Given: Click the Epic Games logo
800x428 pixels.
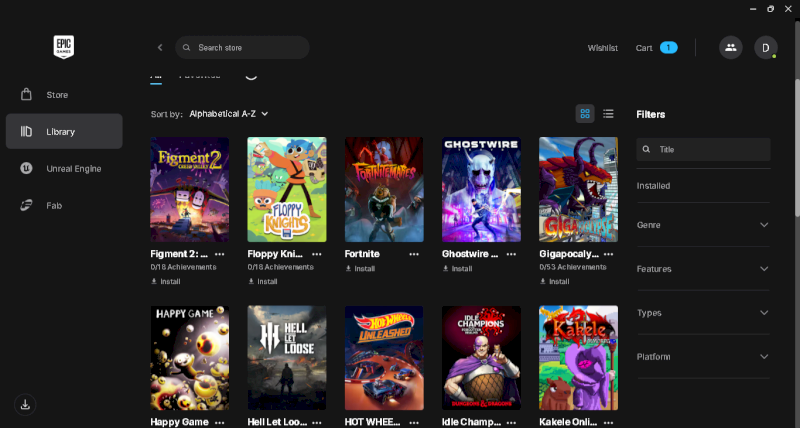Looking at the screenshot, I should (64, 47).
